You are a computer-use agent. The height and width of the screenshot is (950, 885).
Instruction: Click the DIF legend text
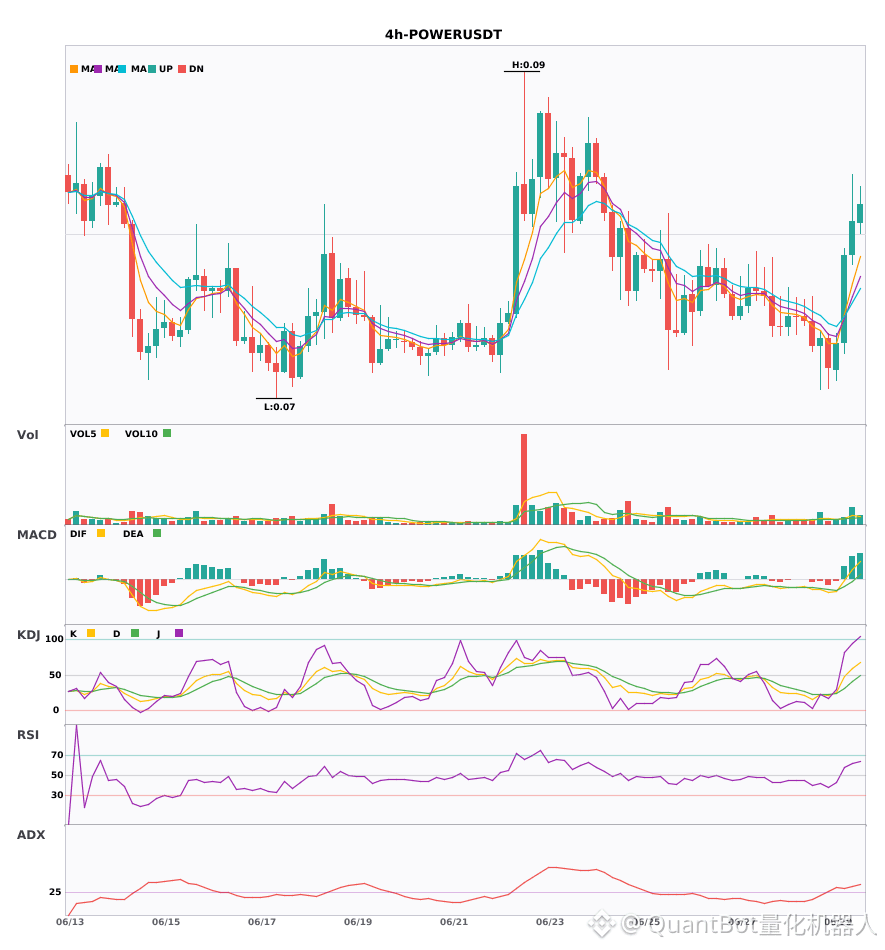point(78,534)
